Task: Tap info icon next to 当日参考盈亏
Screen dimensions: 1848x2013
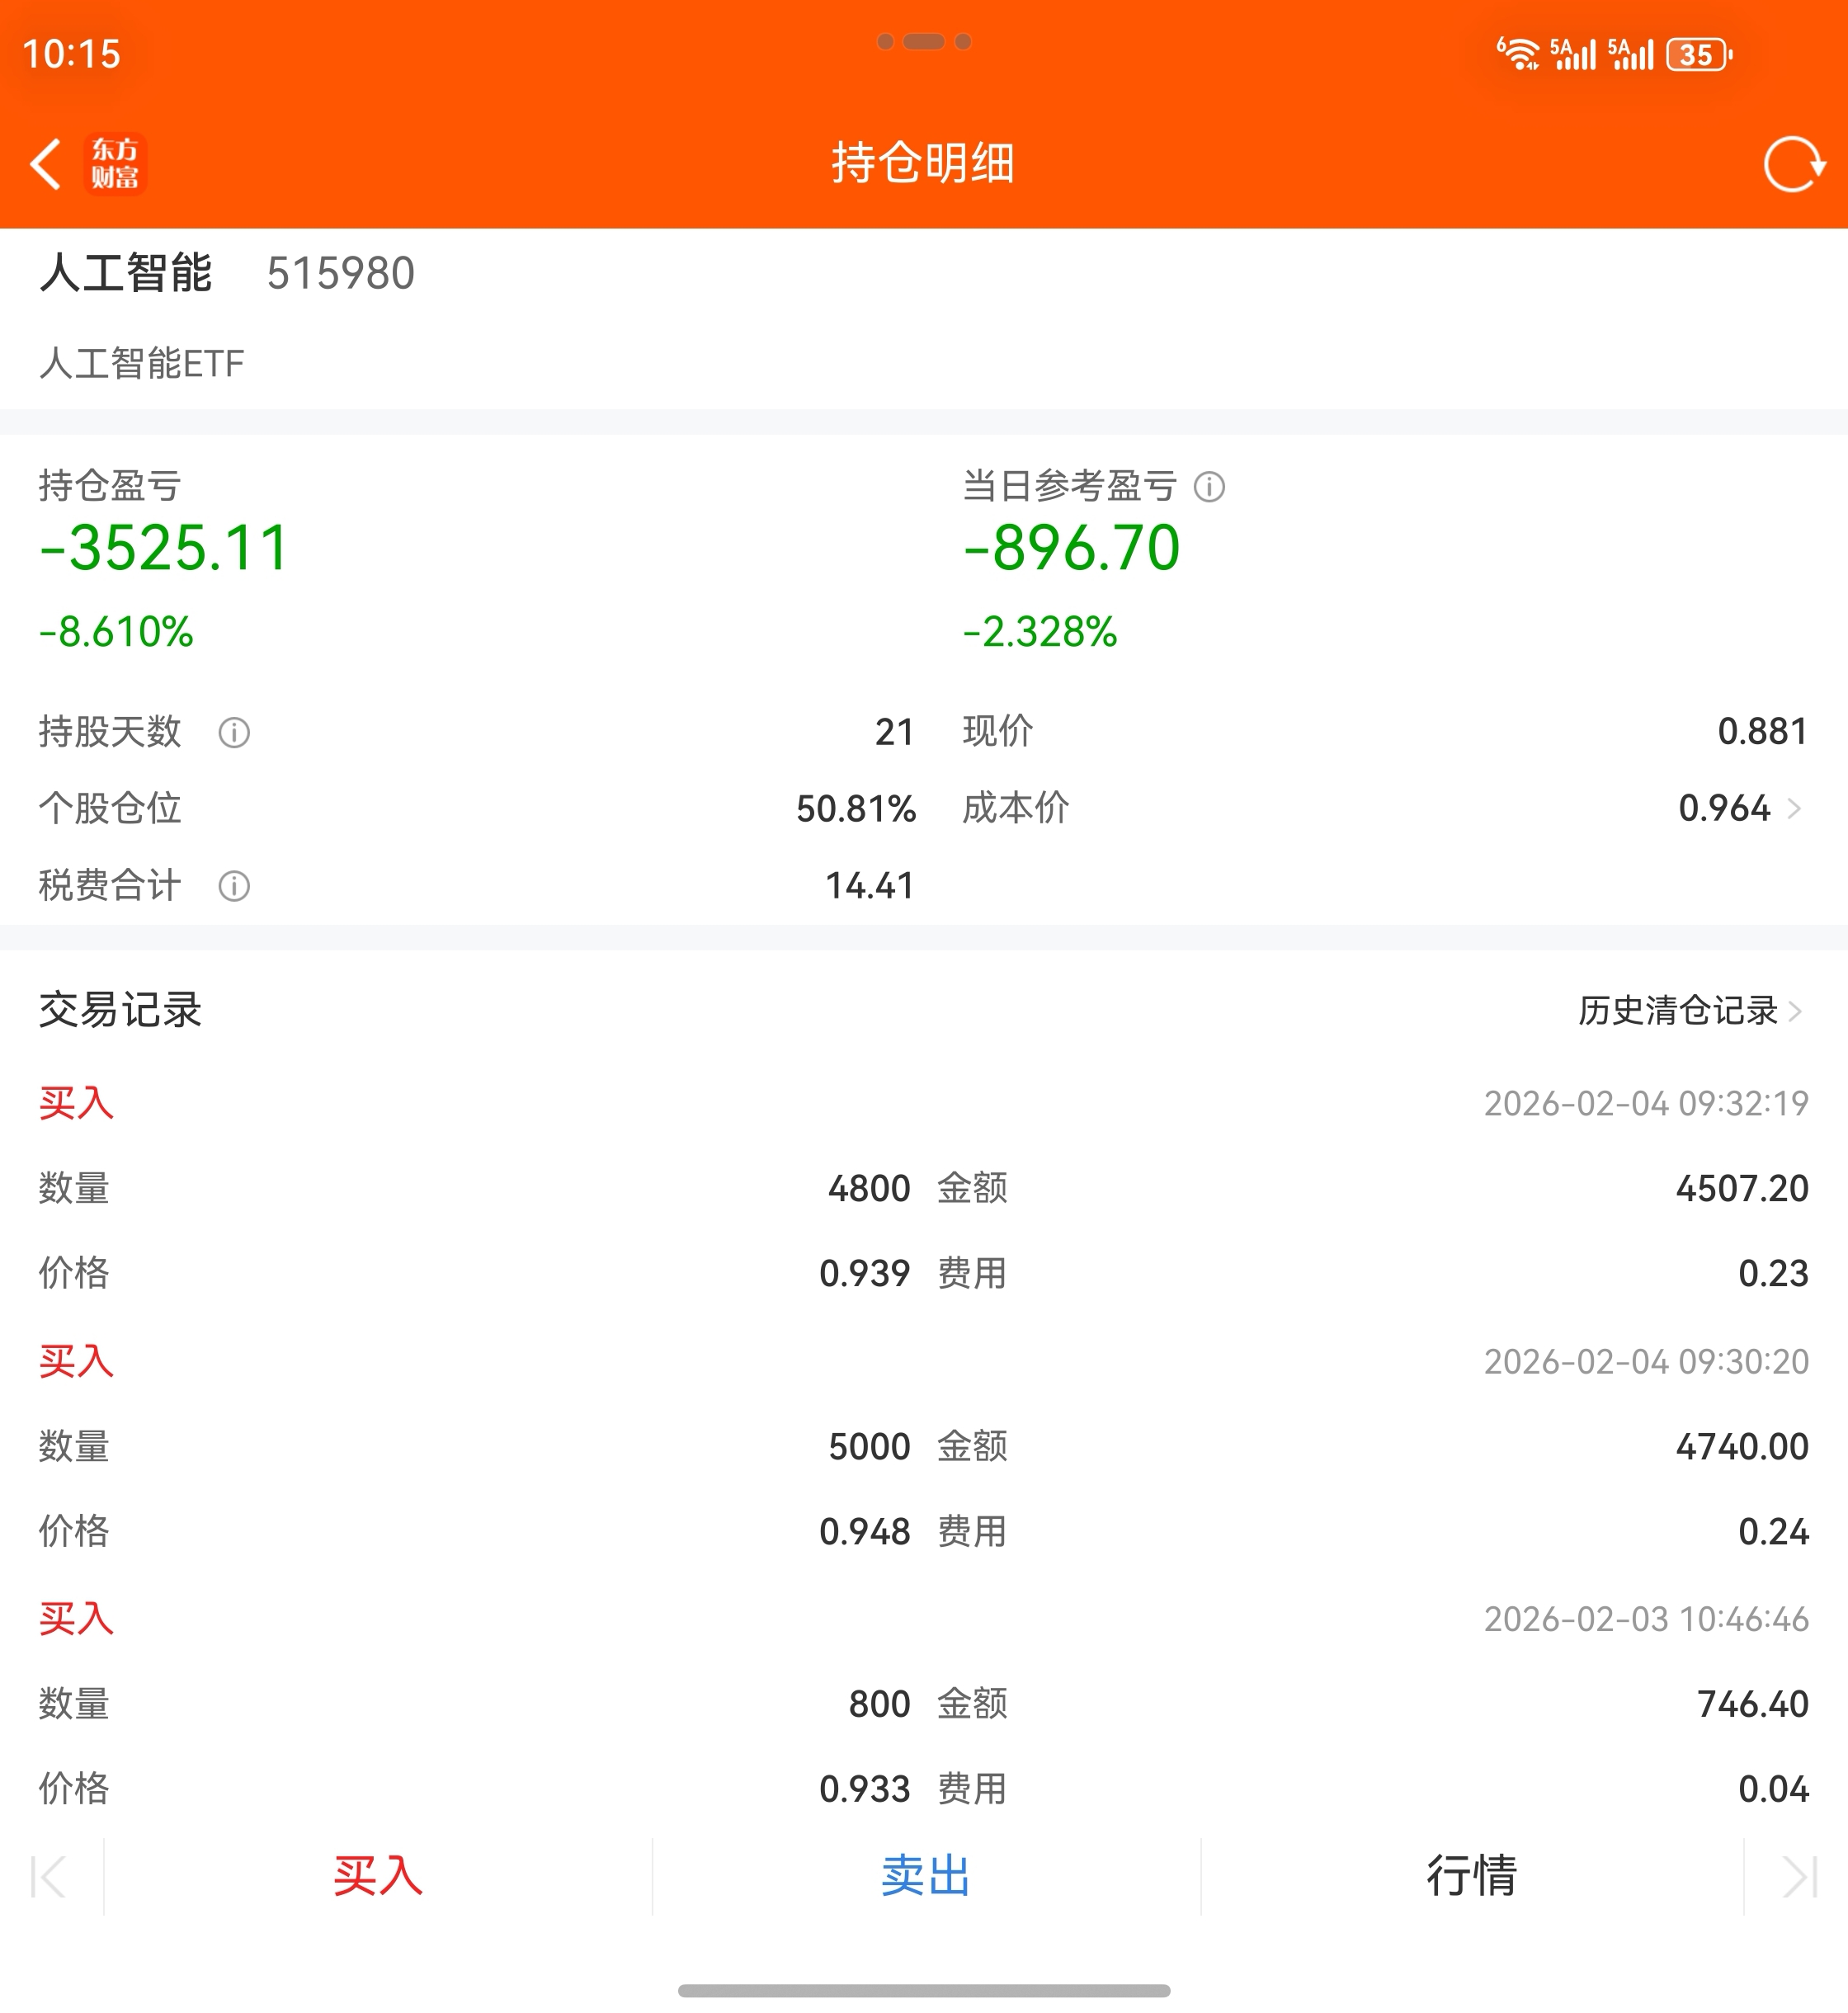Action: [x=1209, y=487]
